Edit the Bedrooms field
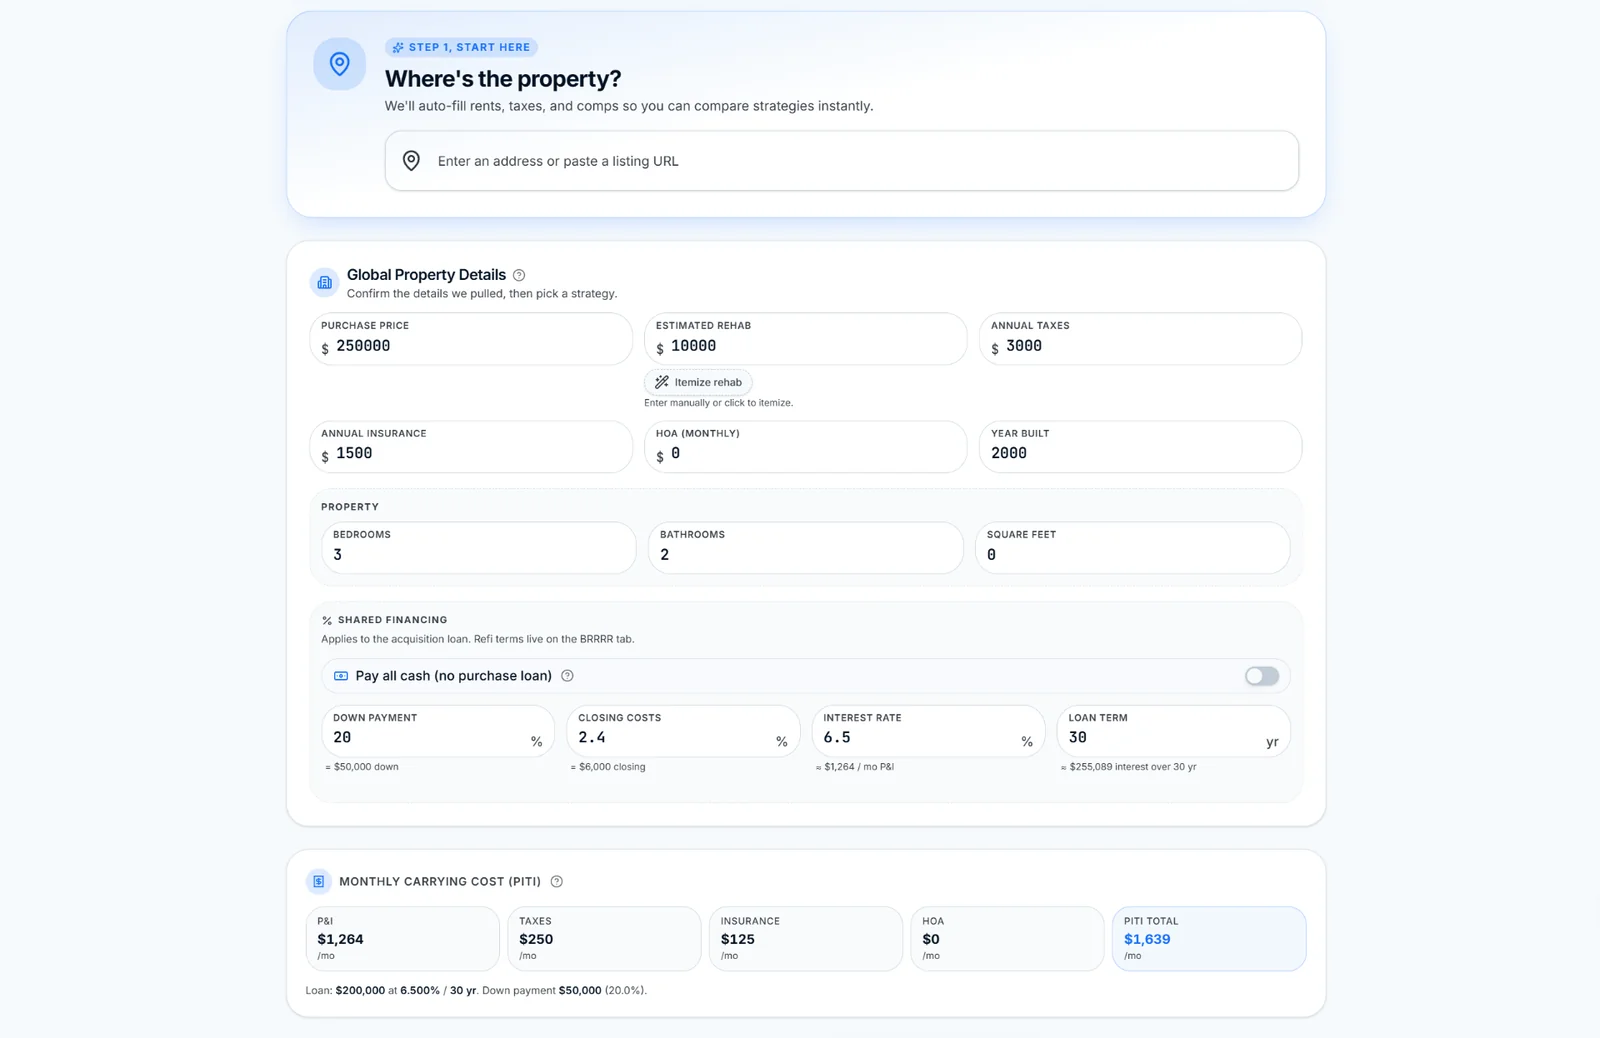The image size is (1600, 1038). coord(479,548)
